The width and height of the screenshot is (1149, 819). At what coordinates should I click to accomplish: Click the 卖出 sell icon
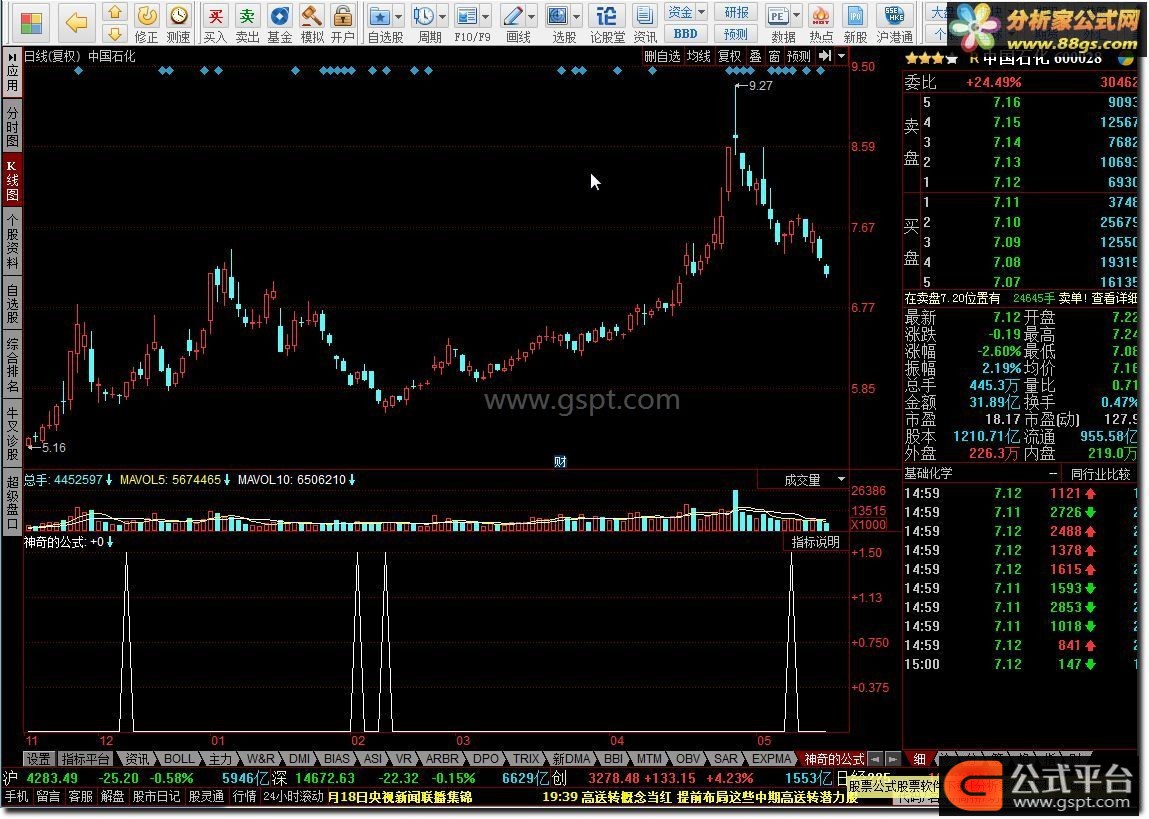coord(248,23)
